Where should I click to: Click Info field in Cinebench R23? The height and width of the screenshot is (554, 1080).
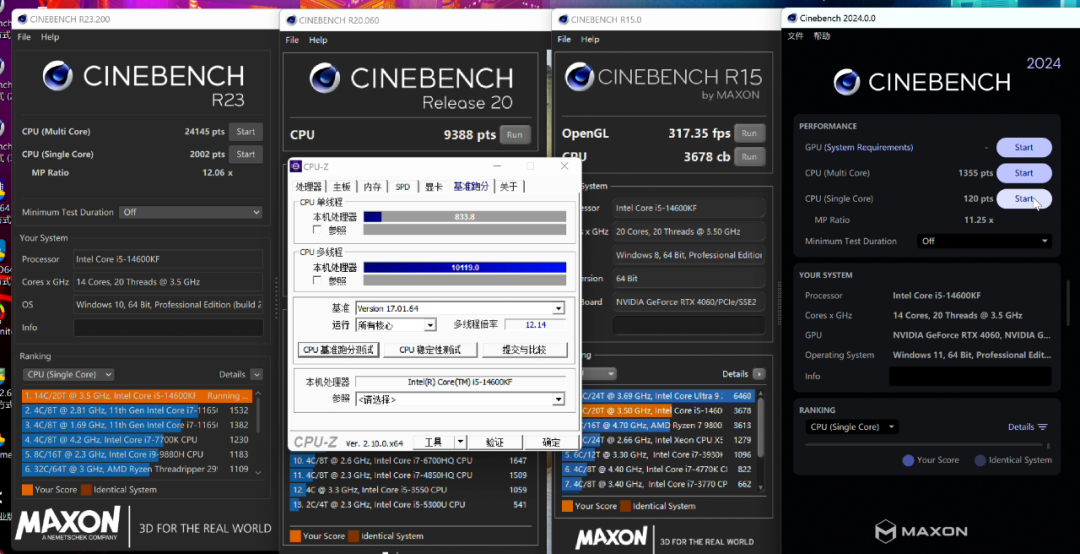(x=168, y=327)
